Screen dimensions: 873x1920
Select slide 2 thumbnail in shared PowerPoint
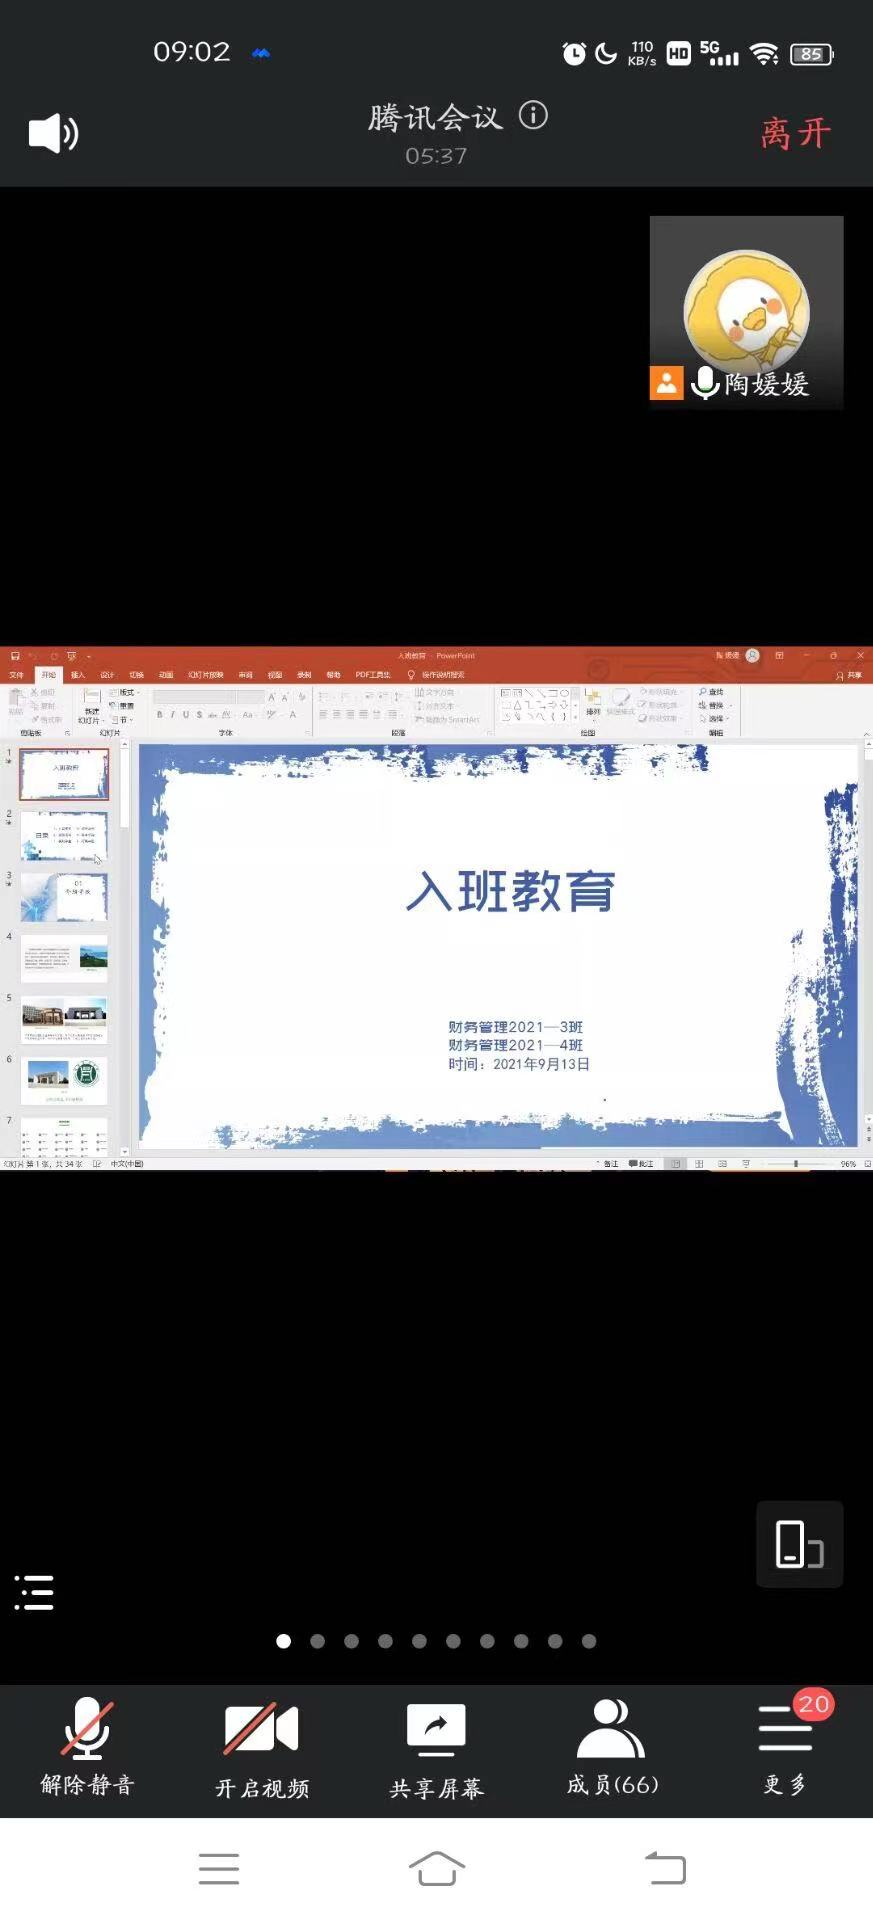(x=64, y=836)
